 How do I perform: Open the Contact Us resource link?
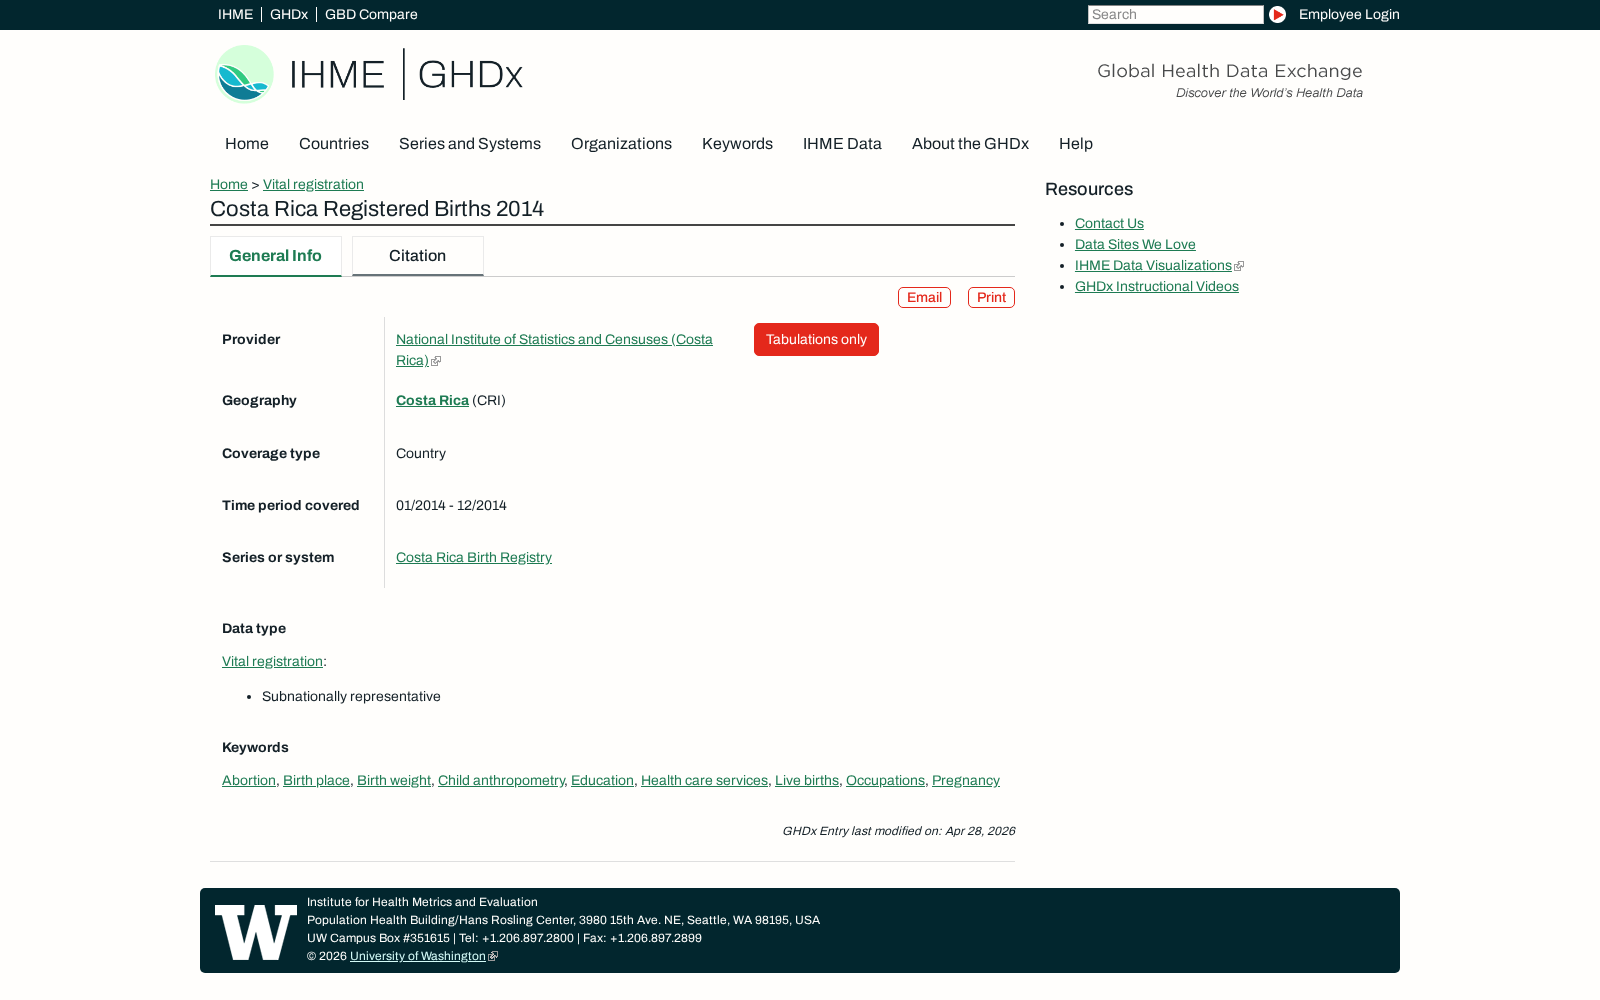click(x=1109, y=224)
